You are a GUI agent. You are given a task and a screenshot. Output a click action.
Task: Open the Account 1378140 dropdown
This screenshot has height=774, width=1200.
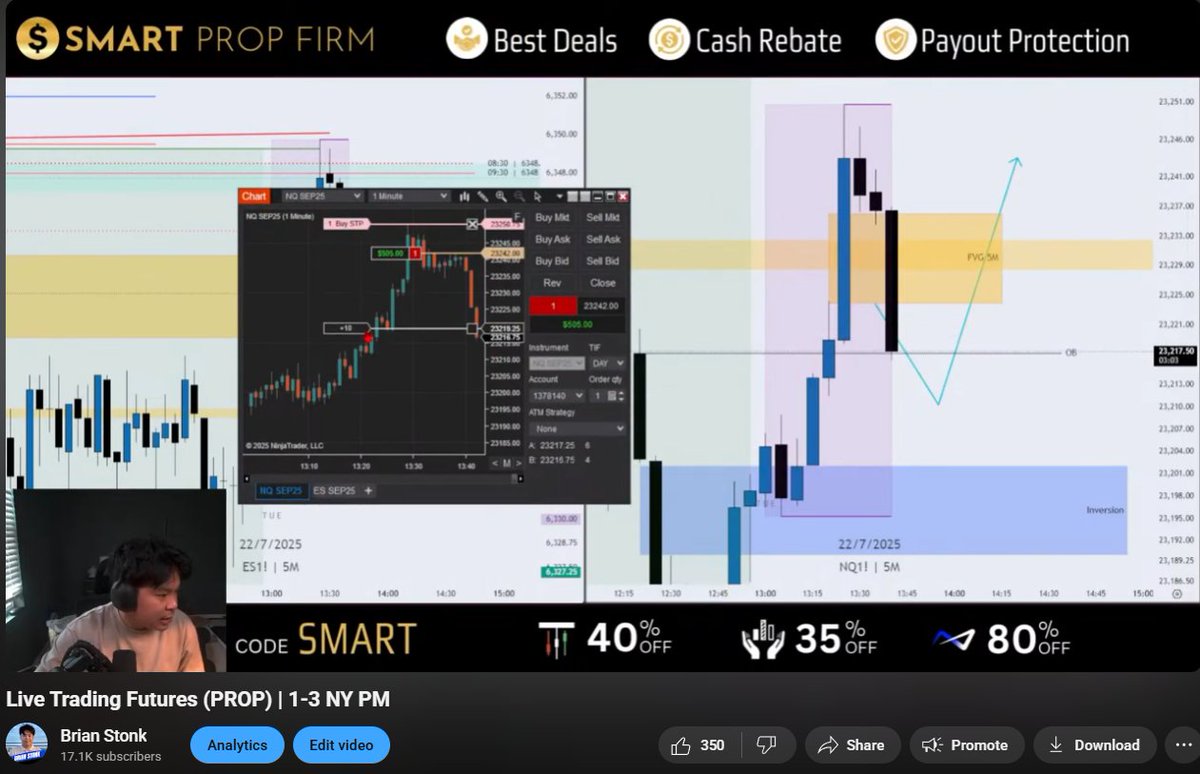(556, 396)
